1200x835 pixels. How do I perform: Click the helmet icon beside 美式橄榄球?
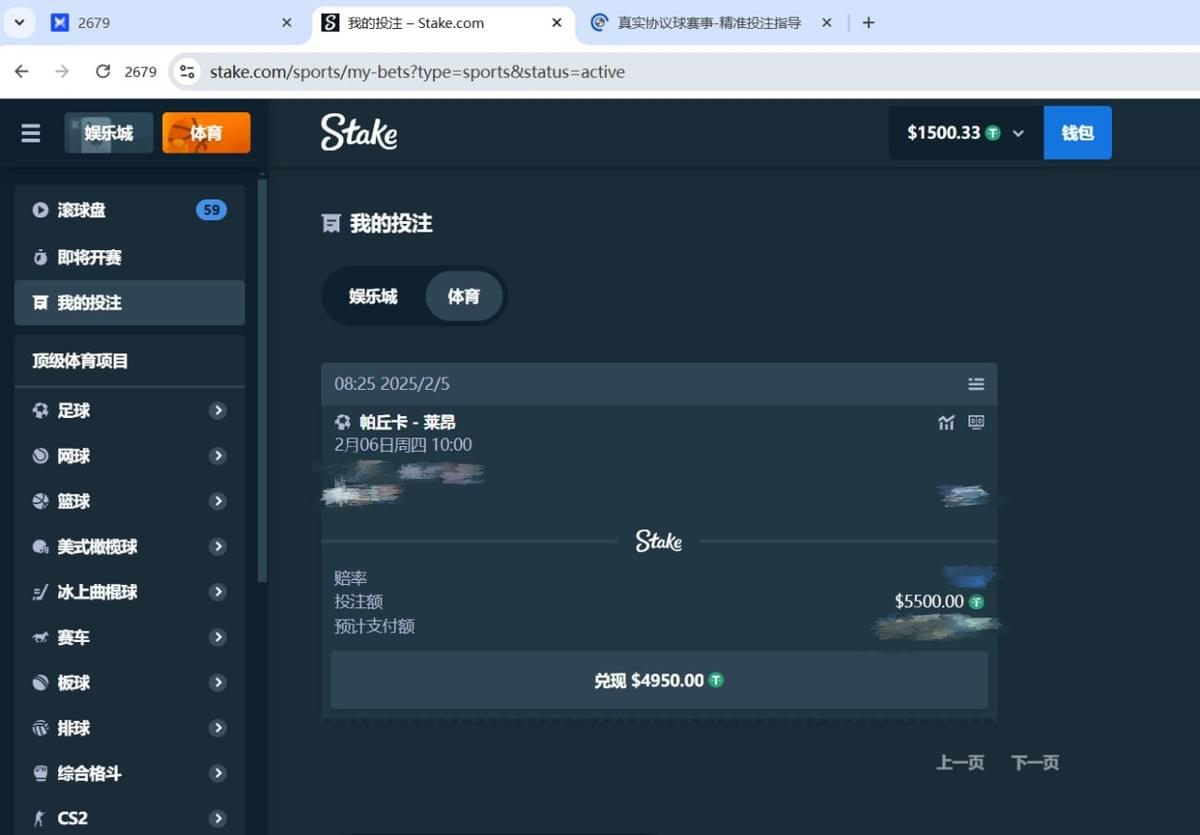click(40, 547)
